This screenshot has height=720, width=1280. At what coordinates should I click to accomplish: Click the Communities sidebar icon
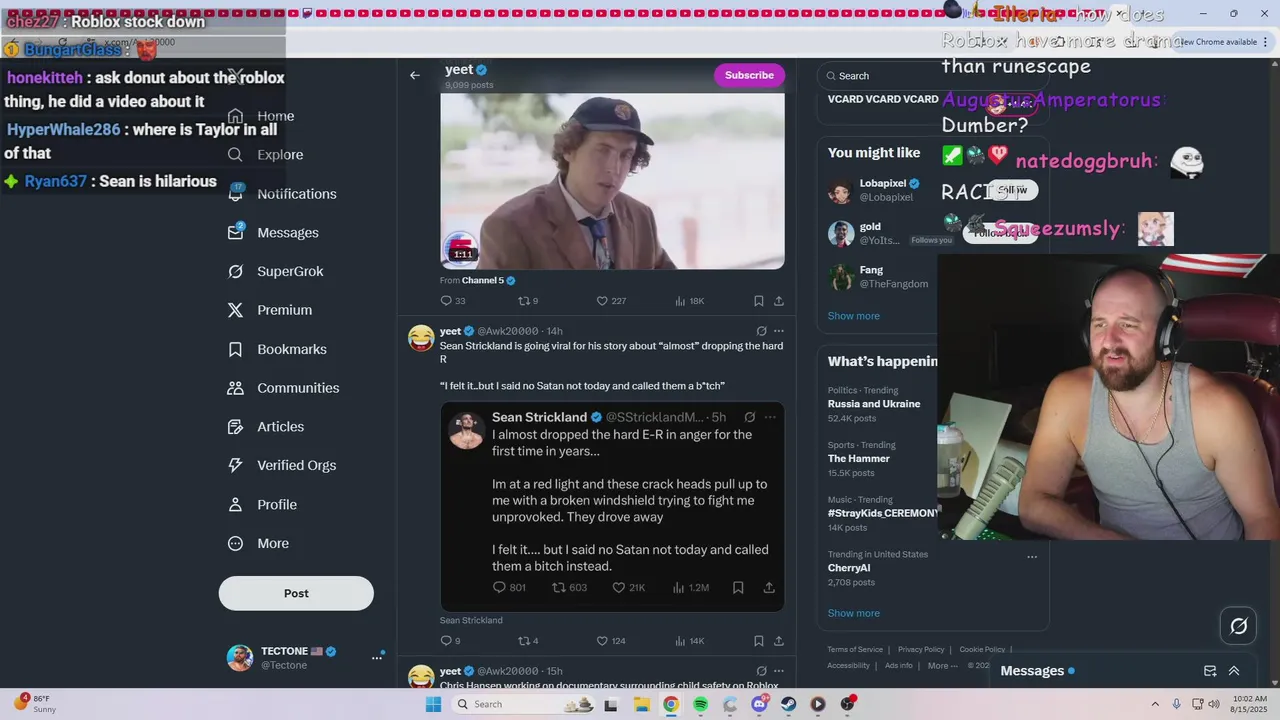click(235, 388)
